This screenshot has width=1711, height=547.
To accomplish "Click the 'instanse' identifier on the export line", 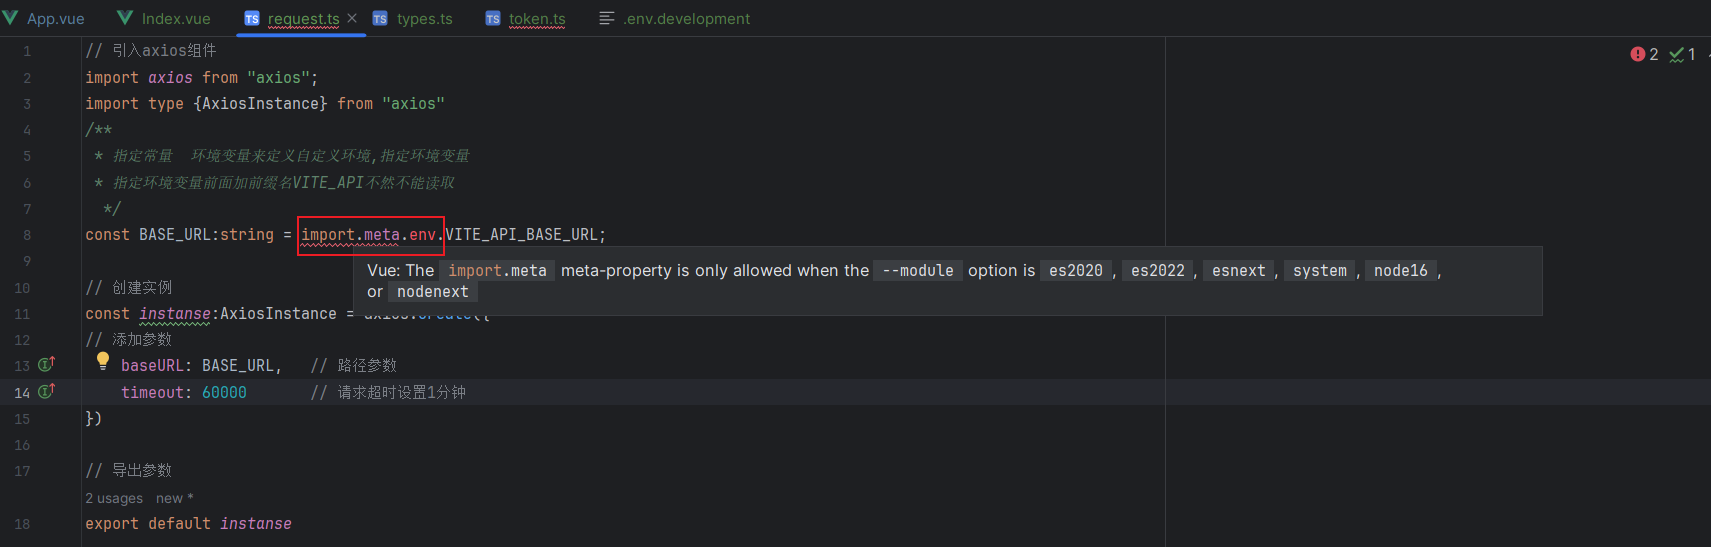I will [256, 524].
